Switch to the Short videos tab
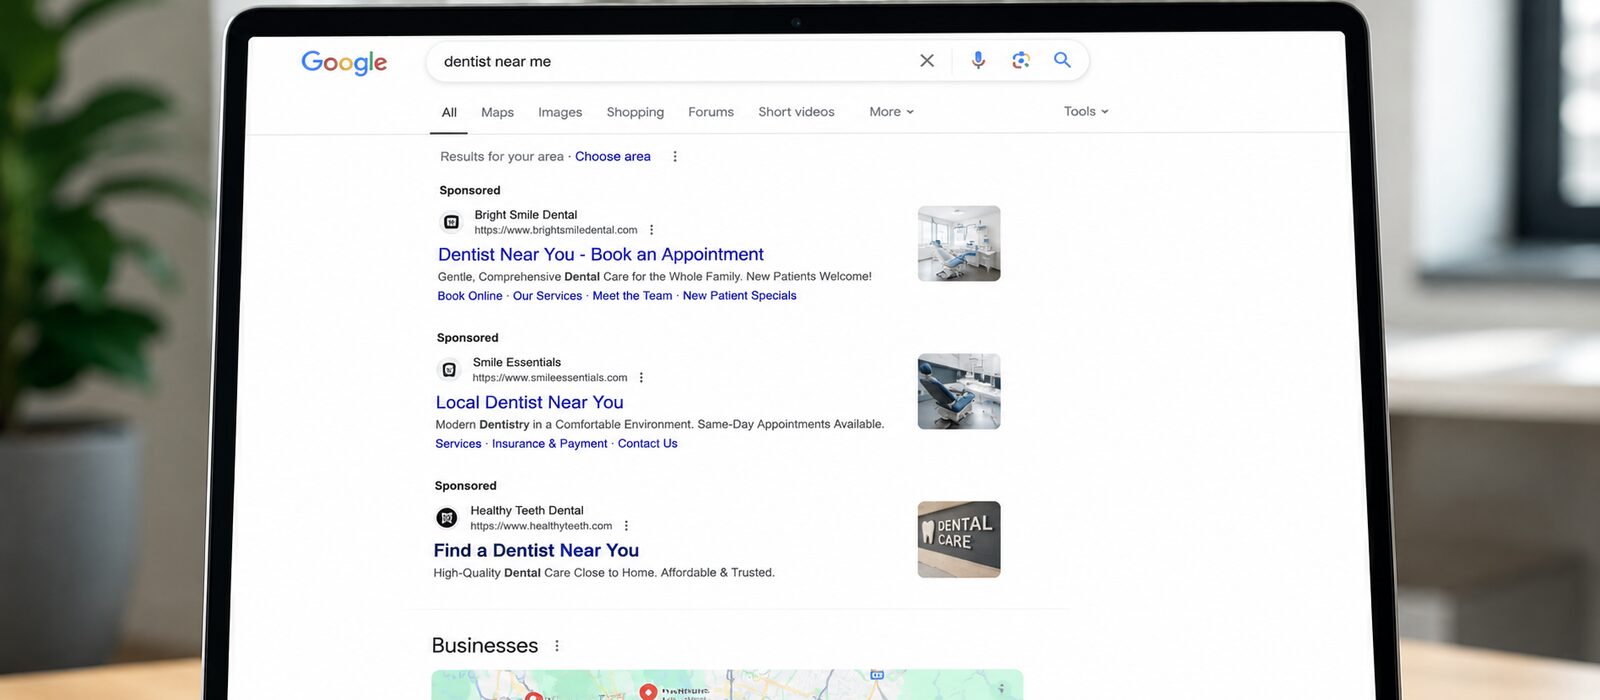The image size is (1600, 700). 796,112
